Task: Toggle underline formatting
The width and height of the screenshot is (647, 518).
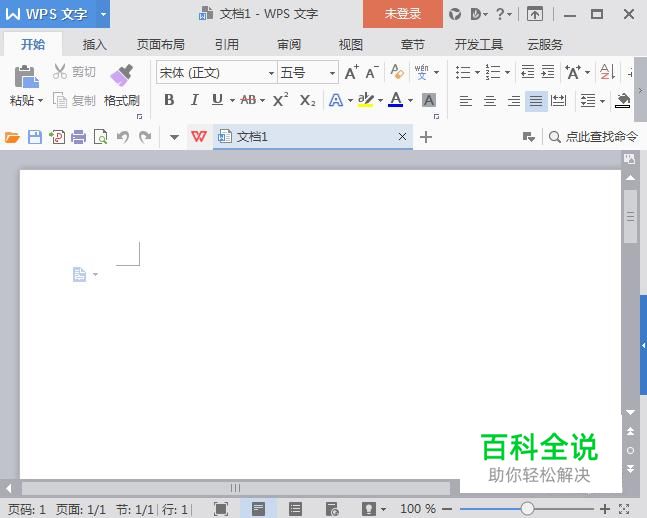Action: (217, 100)
